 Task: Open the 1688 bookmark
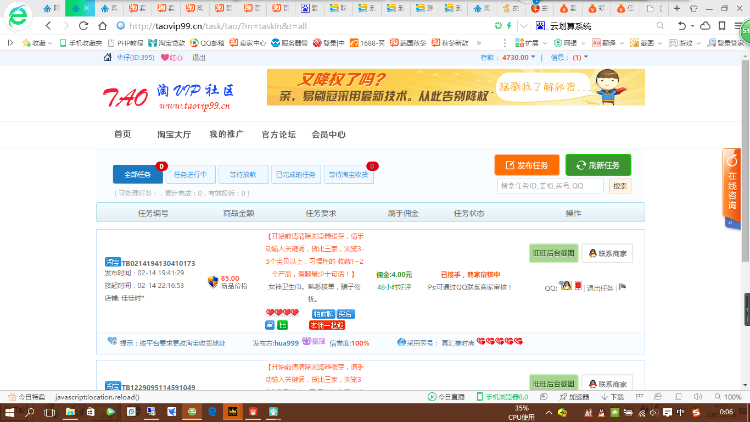(367, 43)
